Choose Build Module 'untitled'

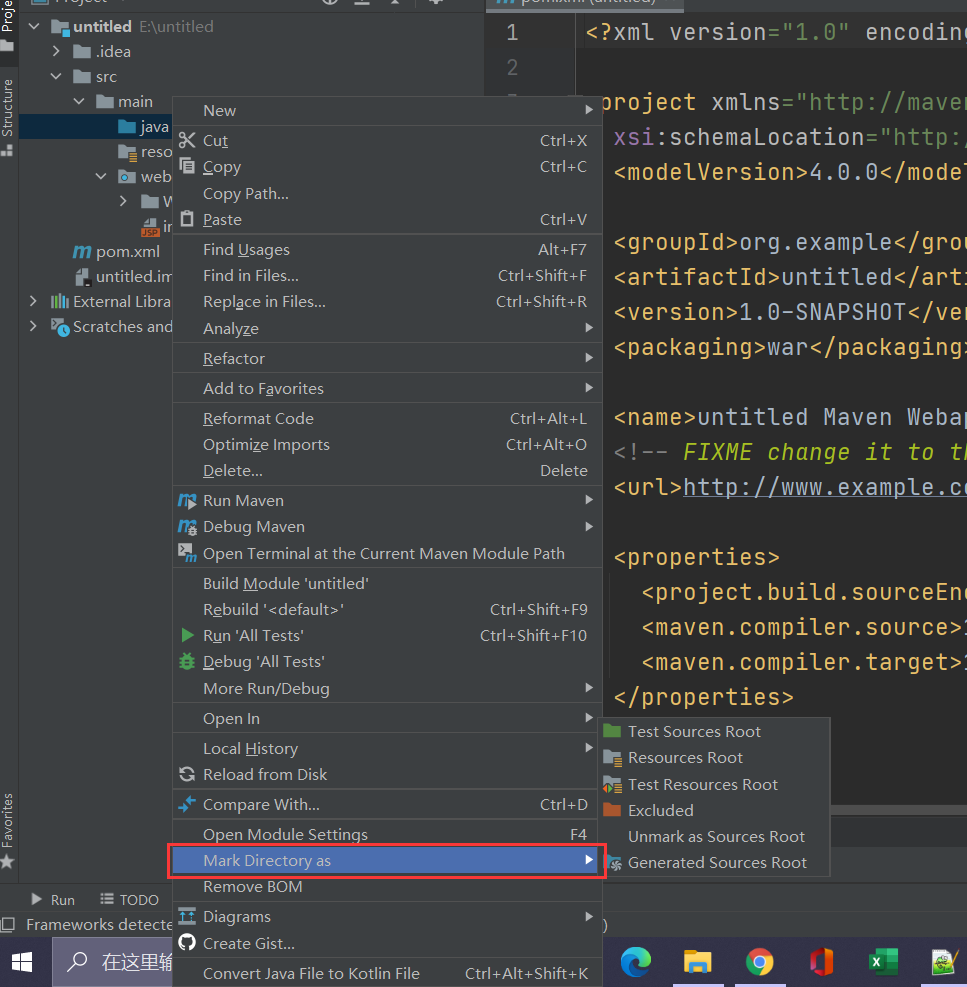tap(387, 584)
